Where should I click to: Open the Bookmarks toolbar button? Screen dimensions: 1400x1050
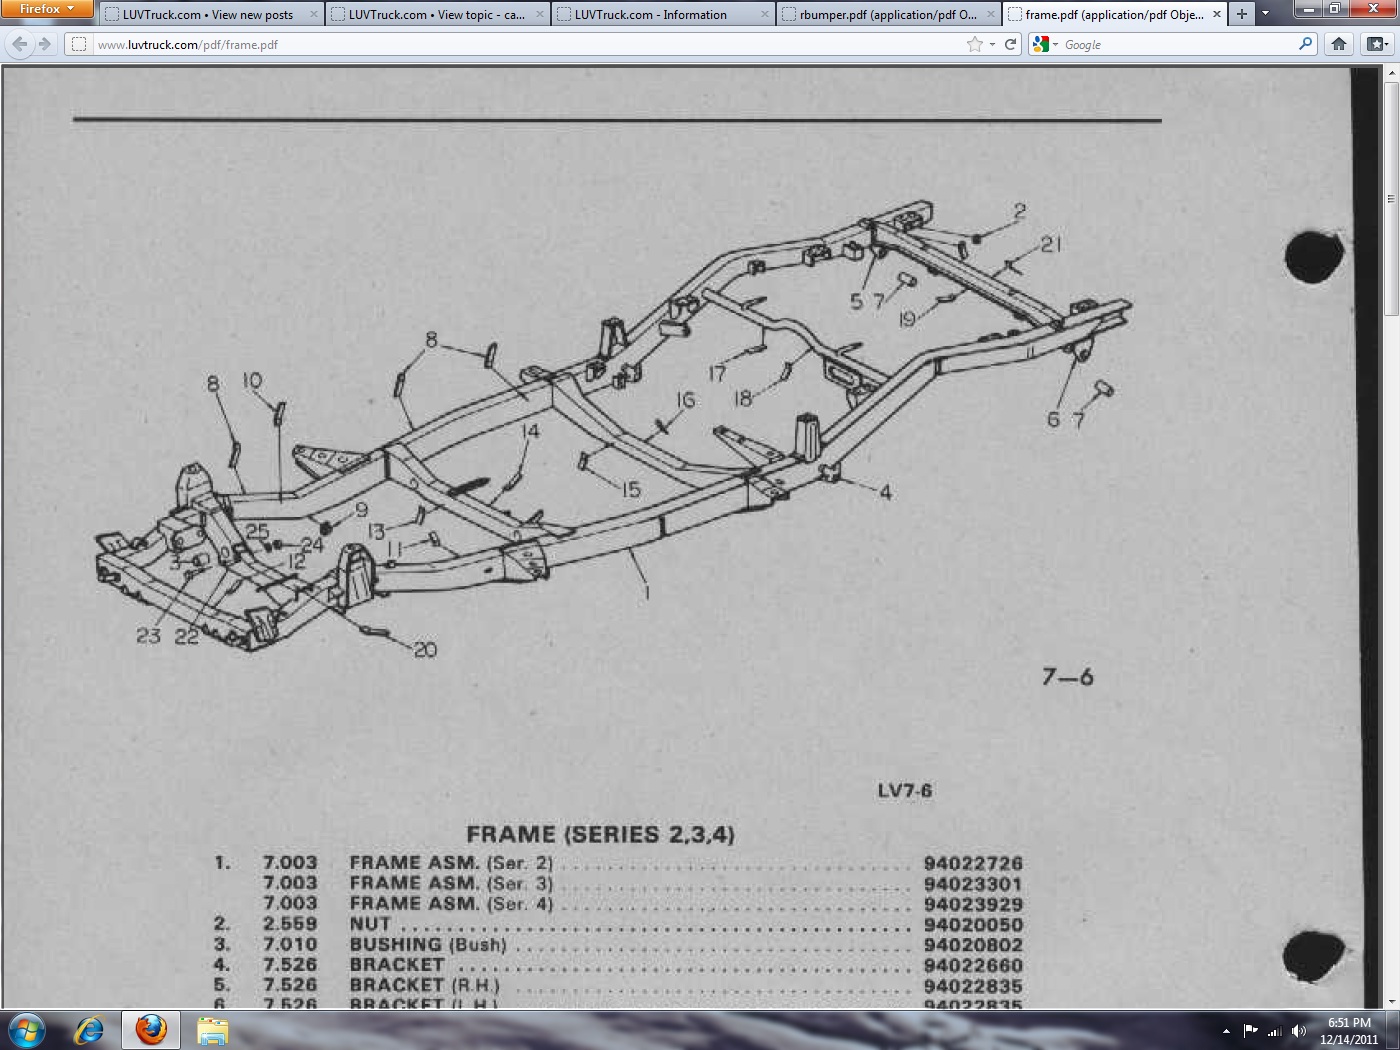point(1377,44)
